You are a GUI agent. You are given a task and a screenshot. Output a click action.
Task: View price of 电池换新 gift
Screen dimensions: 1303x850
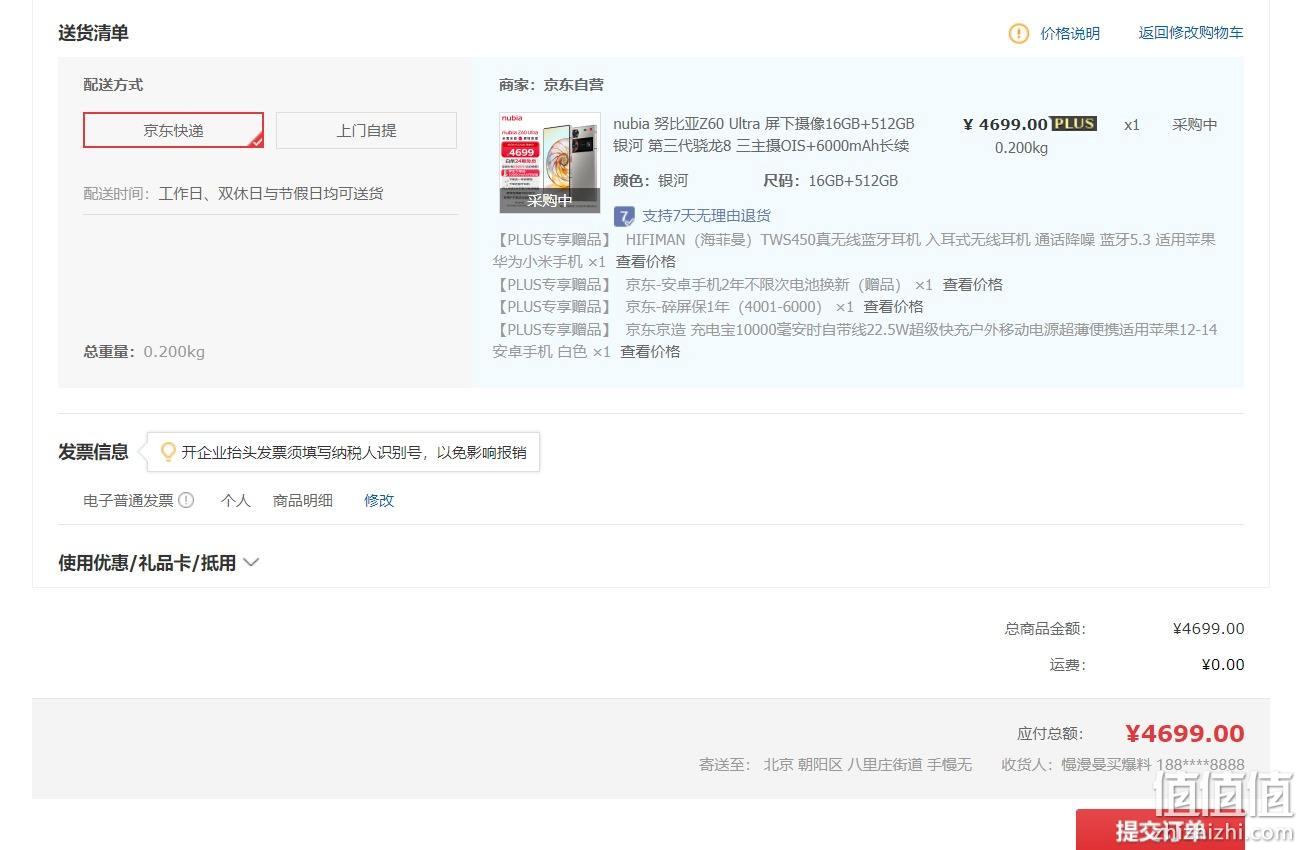pos(972,285)
